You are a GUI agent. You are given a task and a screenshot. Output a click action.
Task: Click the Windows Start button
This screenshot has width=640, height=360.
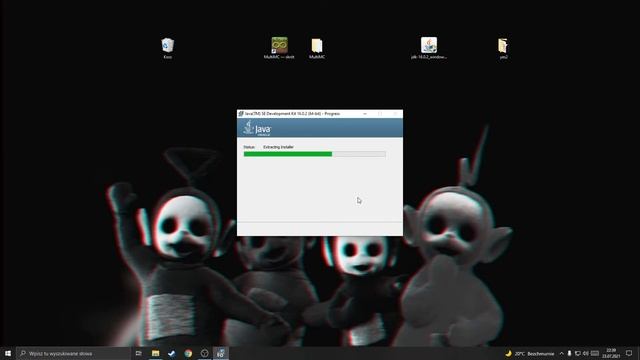(8, 353)
